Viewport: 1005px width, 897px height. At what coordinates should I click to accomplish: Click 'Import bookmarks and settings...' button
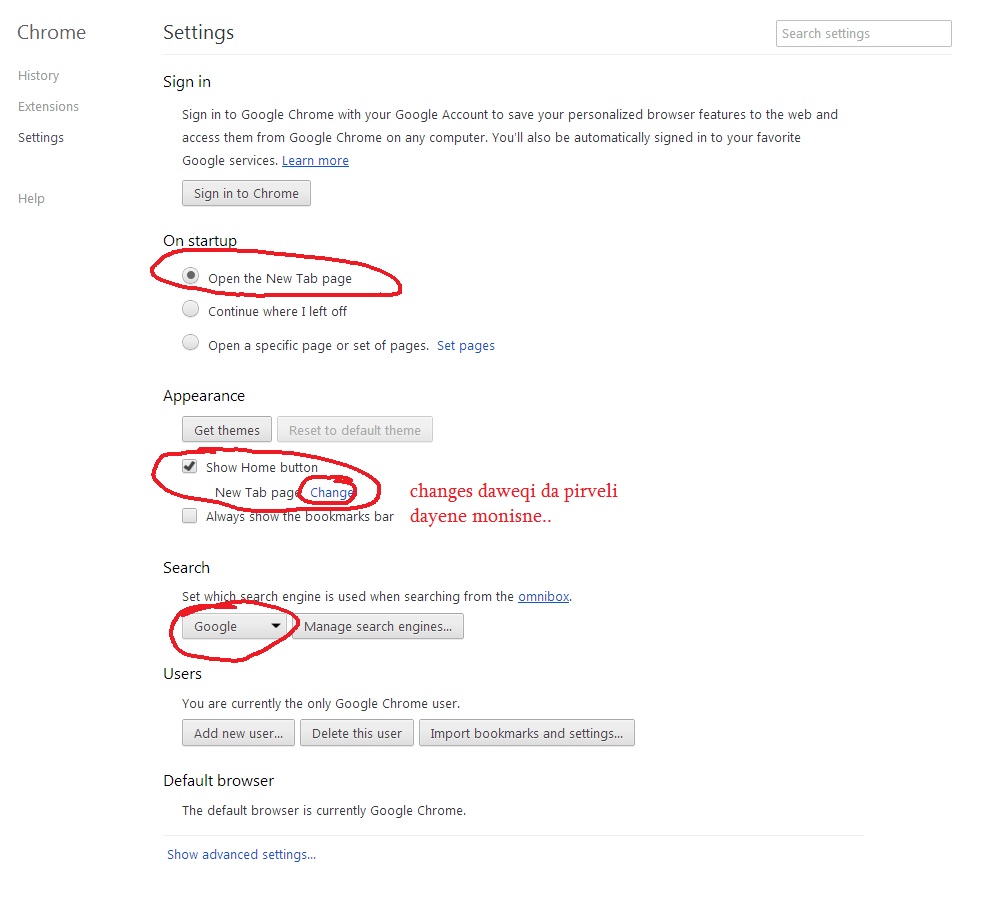pos(527,733)
